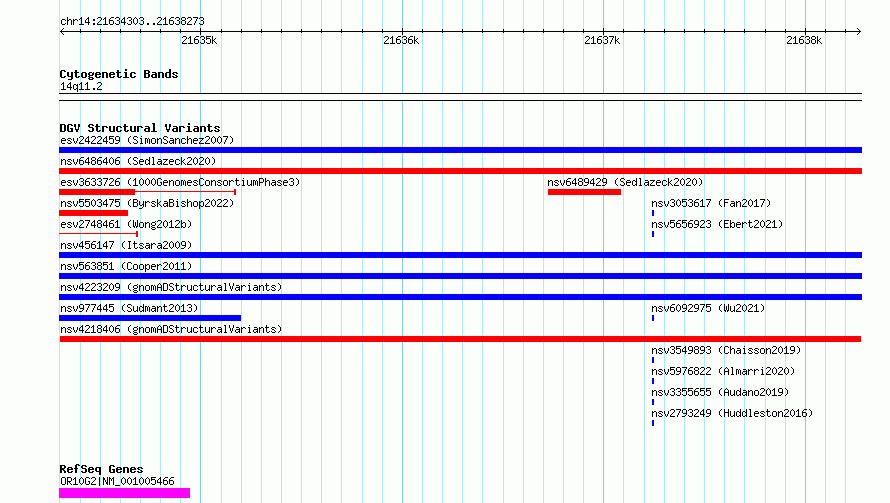Click the blue bar under nsv977445
890x503 pixels.
click(150, 318)
